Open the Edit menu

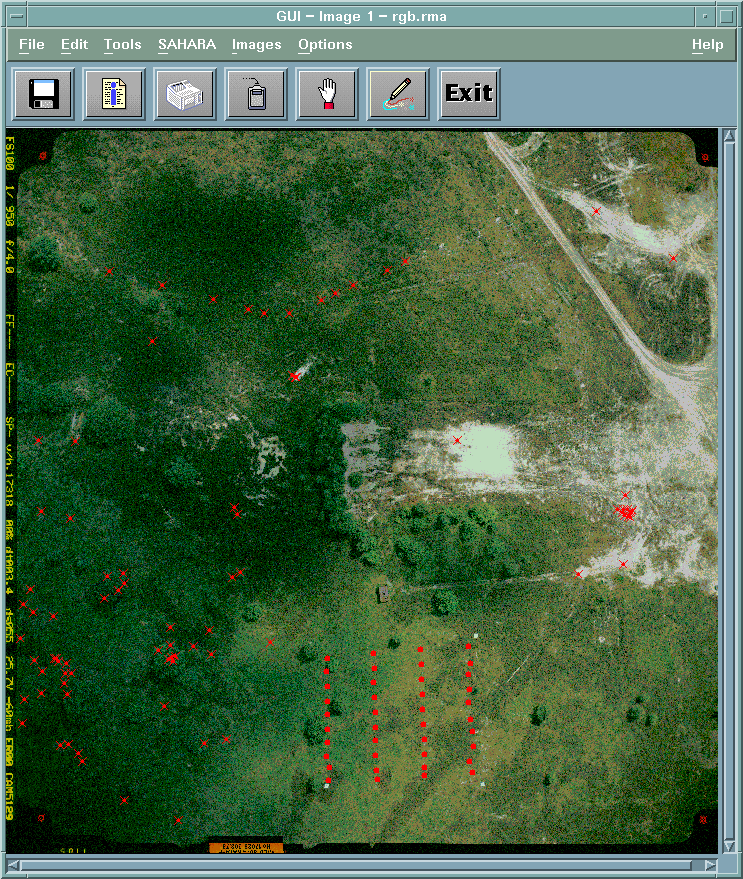(x=74, y=44)
